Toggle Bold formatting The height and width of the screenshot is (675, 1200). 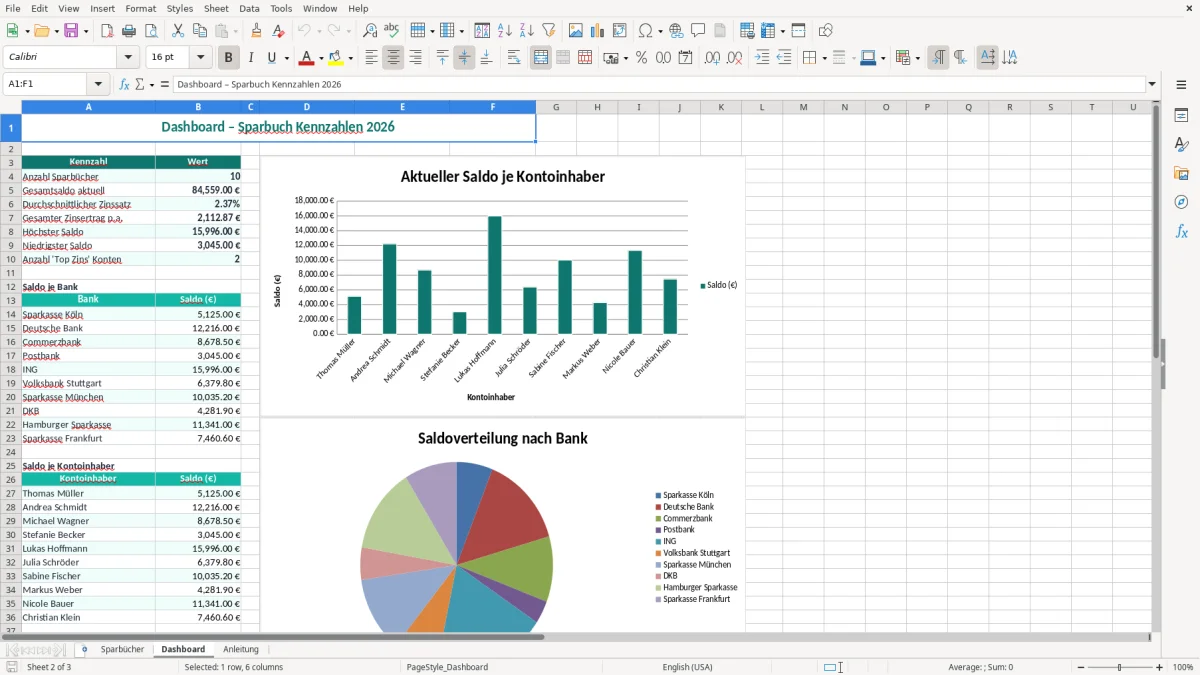(x=229, y=58)
